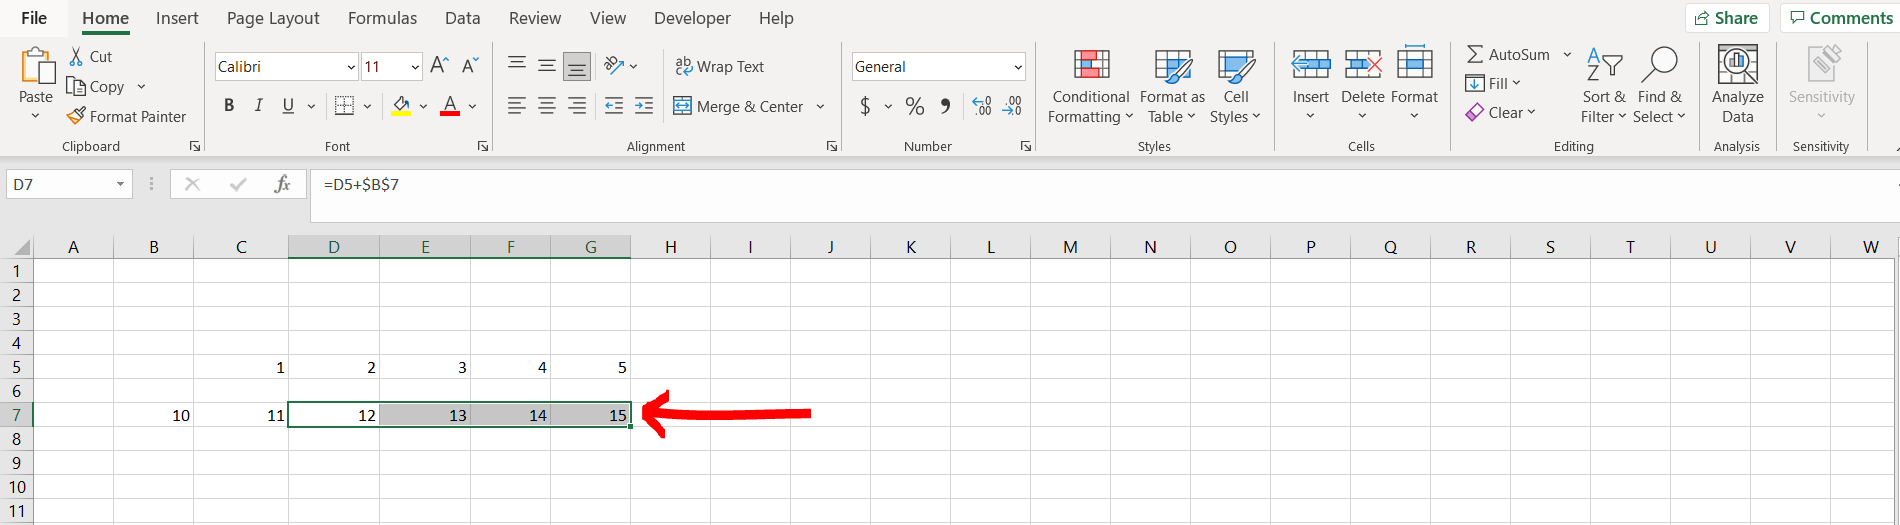This screenshot has width=1900, height=525.
Task: Toggle Bold formatting
Action: click(229, 105)
